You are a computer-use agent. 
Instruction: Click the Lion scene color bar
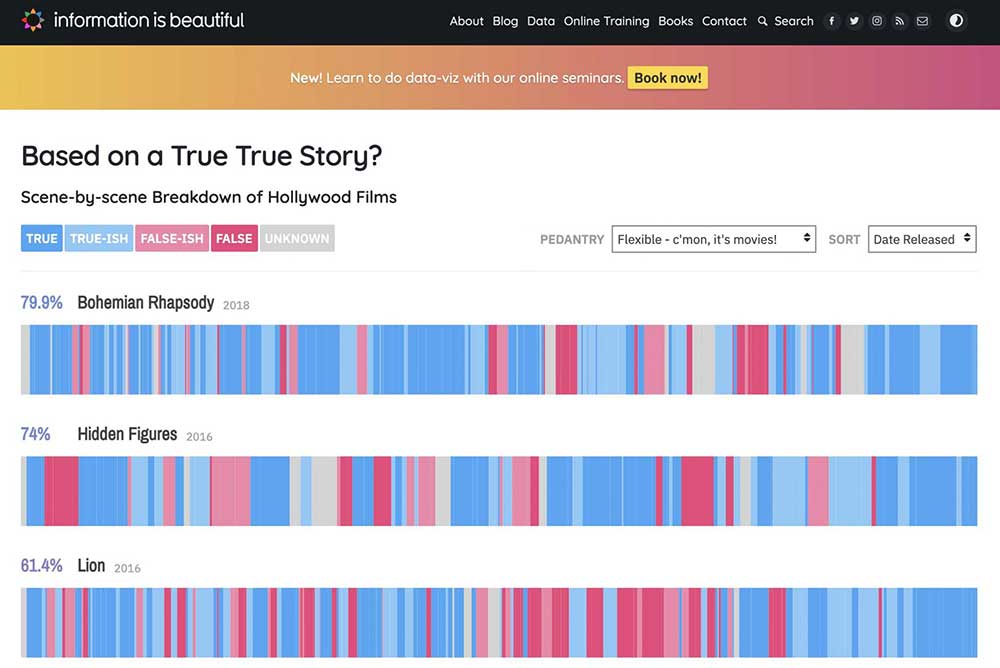[499, 623]
